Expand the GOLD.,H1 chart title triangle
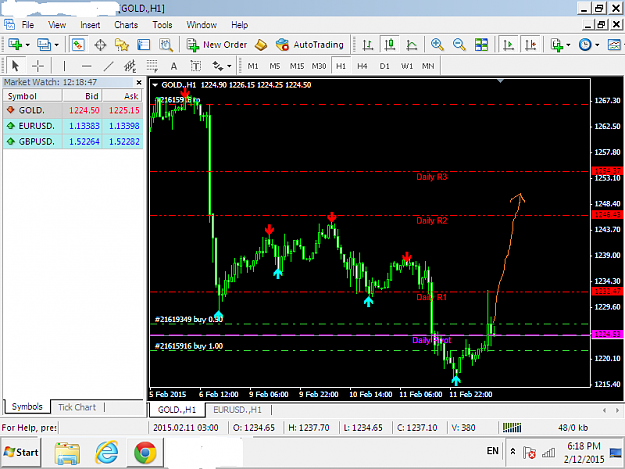Image resolution: width=625 pixels, height=469 pixels. tap(155, 85)
